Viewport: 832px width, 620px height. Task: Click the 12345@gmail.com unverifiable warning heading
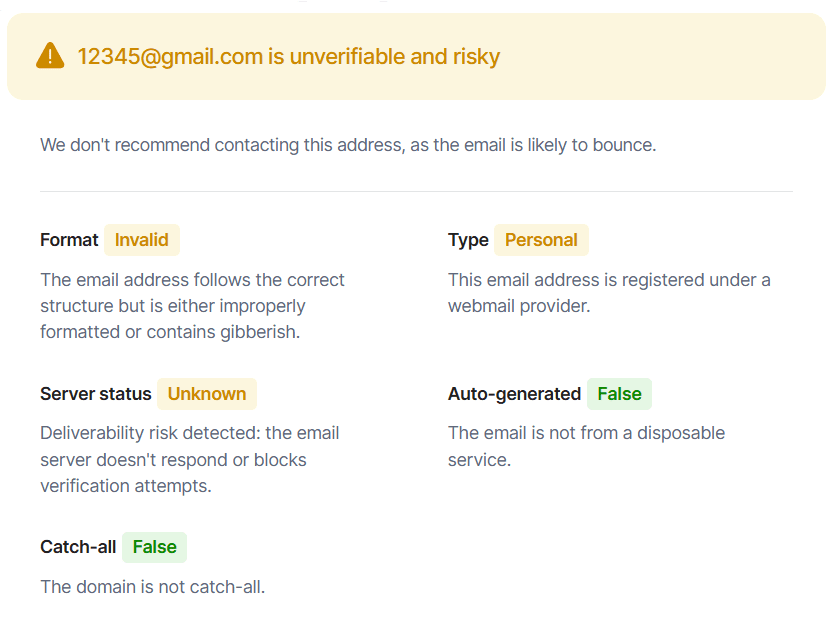(288, 56)
